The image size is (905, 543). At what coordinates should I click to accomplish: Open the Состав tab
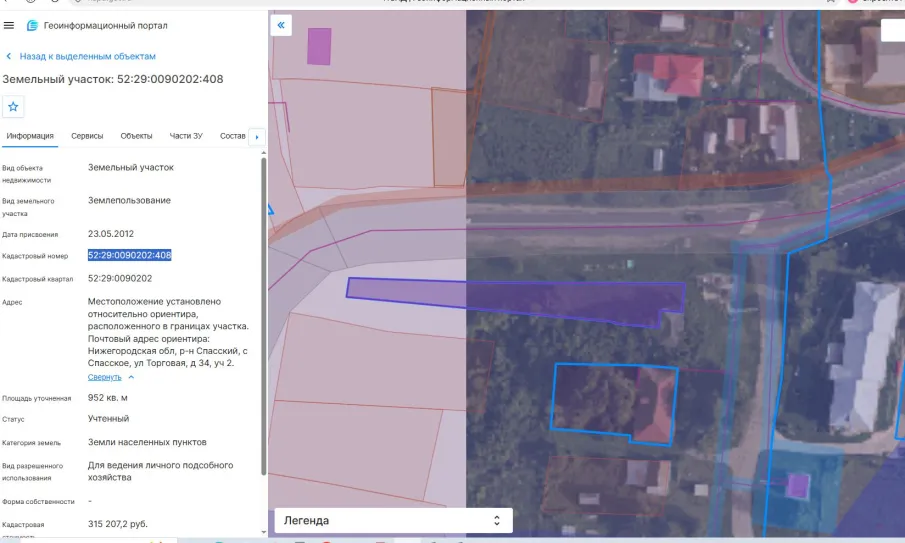233,136
